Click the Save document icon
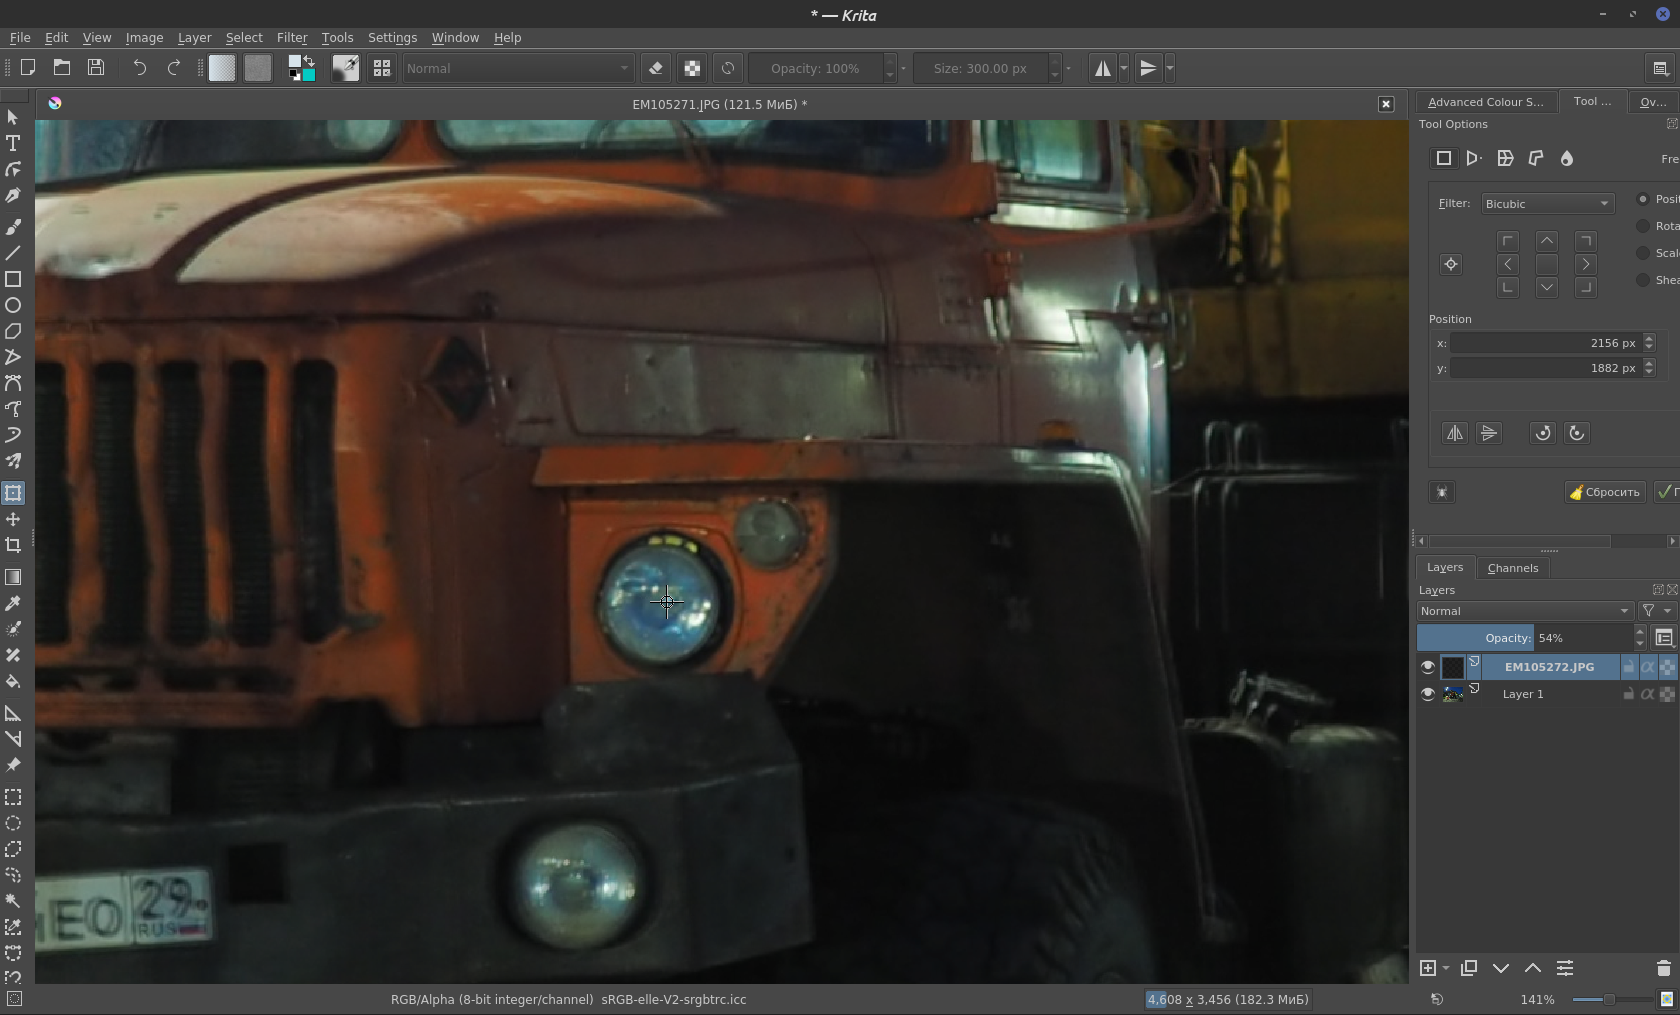 tap(96, 68)
